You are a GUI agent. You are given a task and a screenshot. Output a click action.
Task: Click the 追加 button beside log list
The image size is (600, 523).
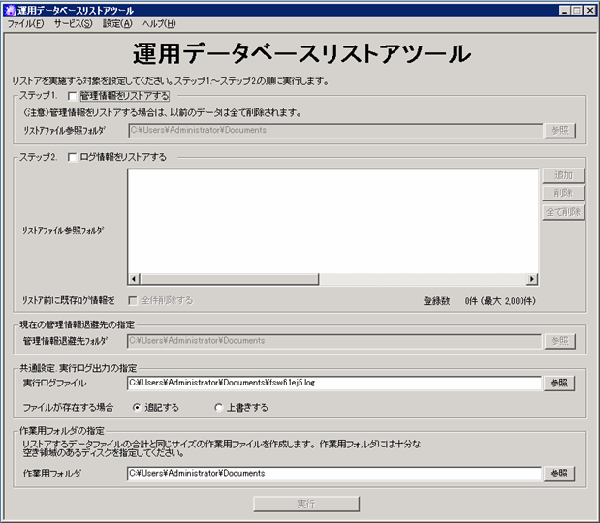click(563, 176)
